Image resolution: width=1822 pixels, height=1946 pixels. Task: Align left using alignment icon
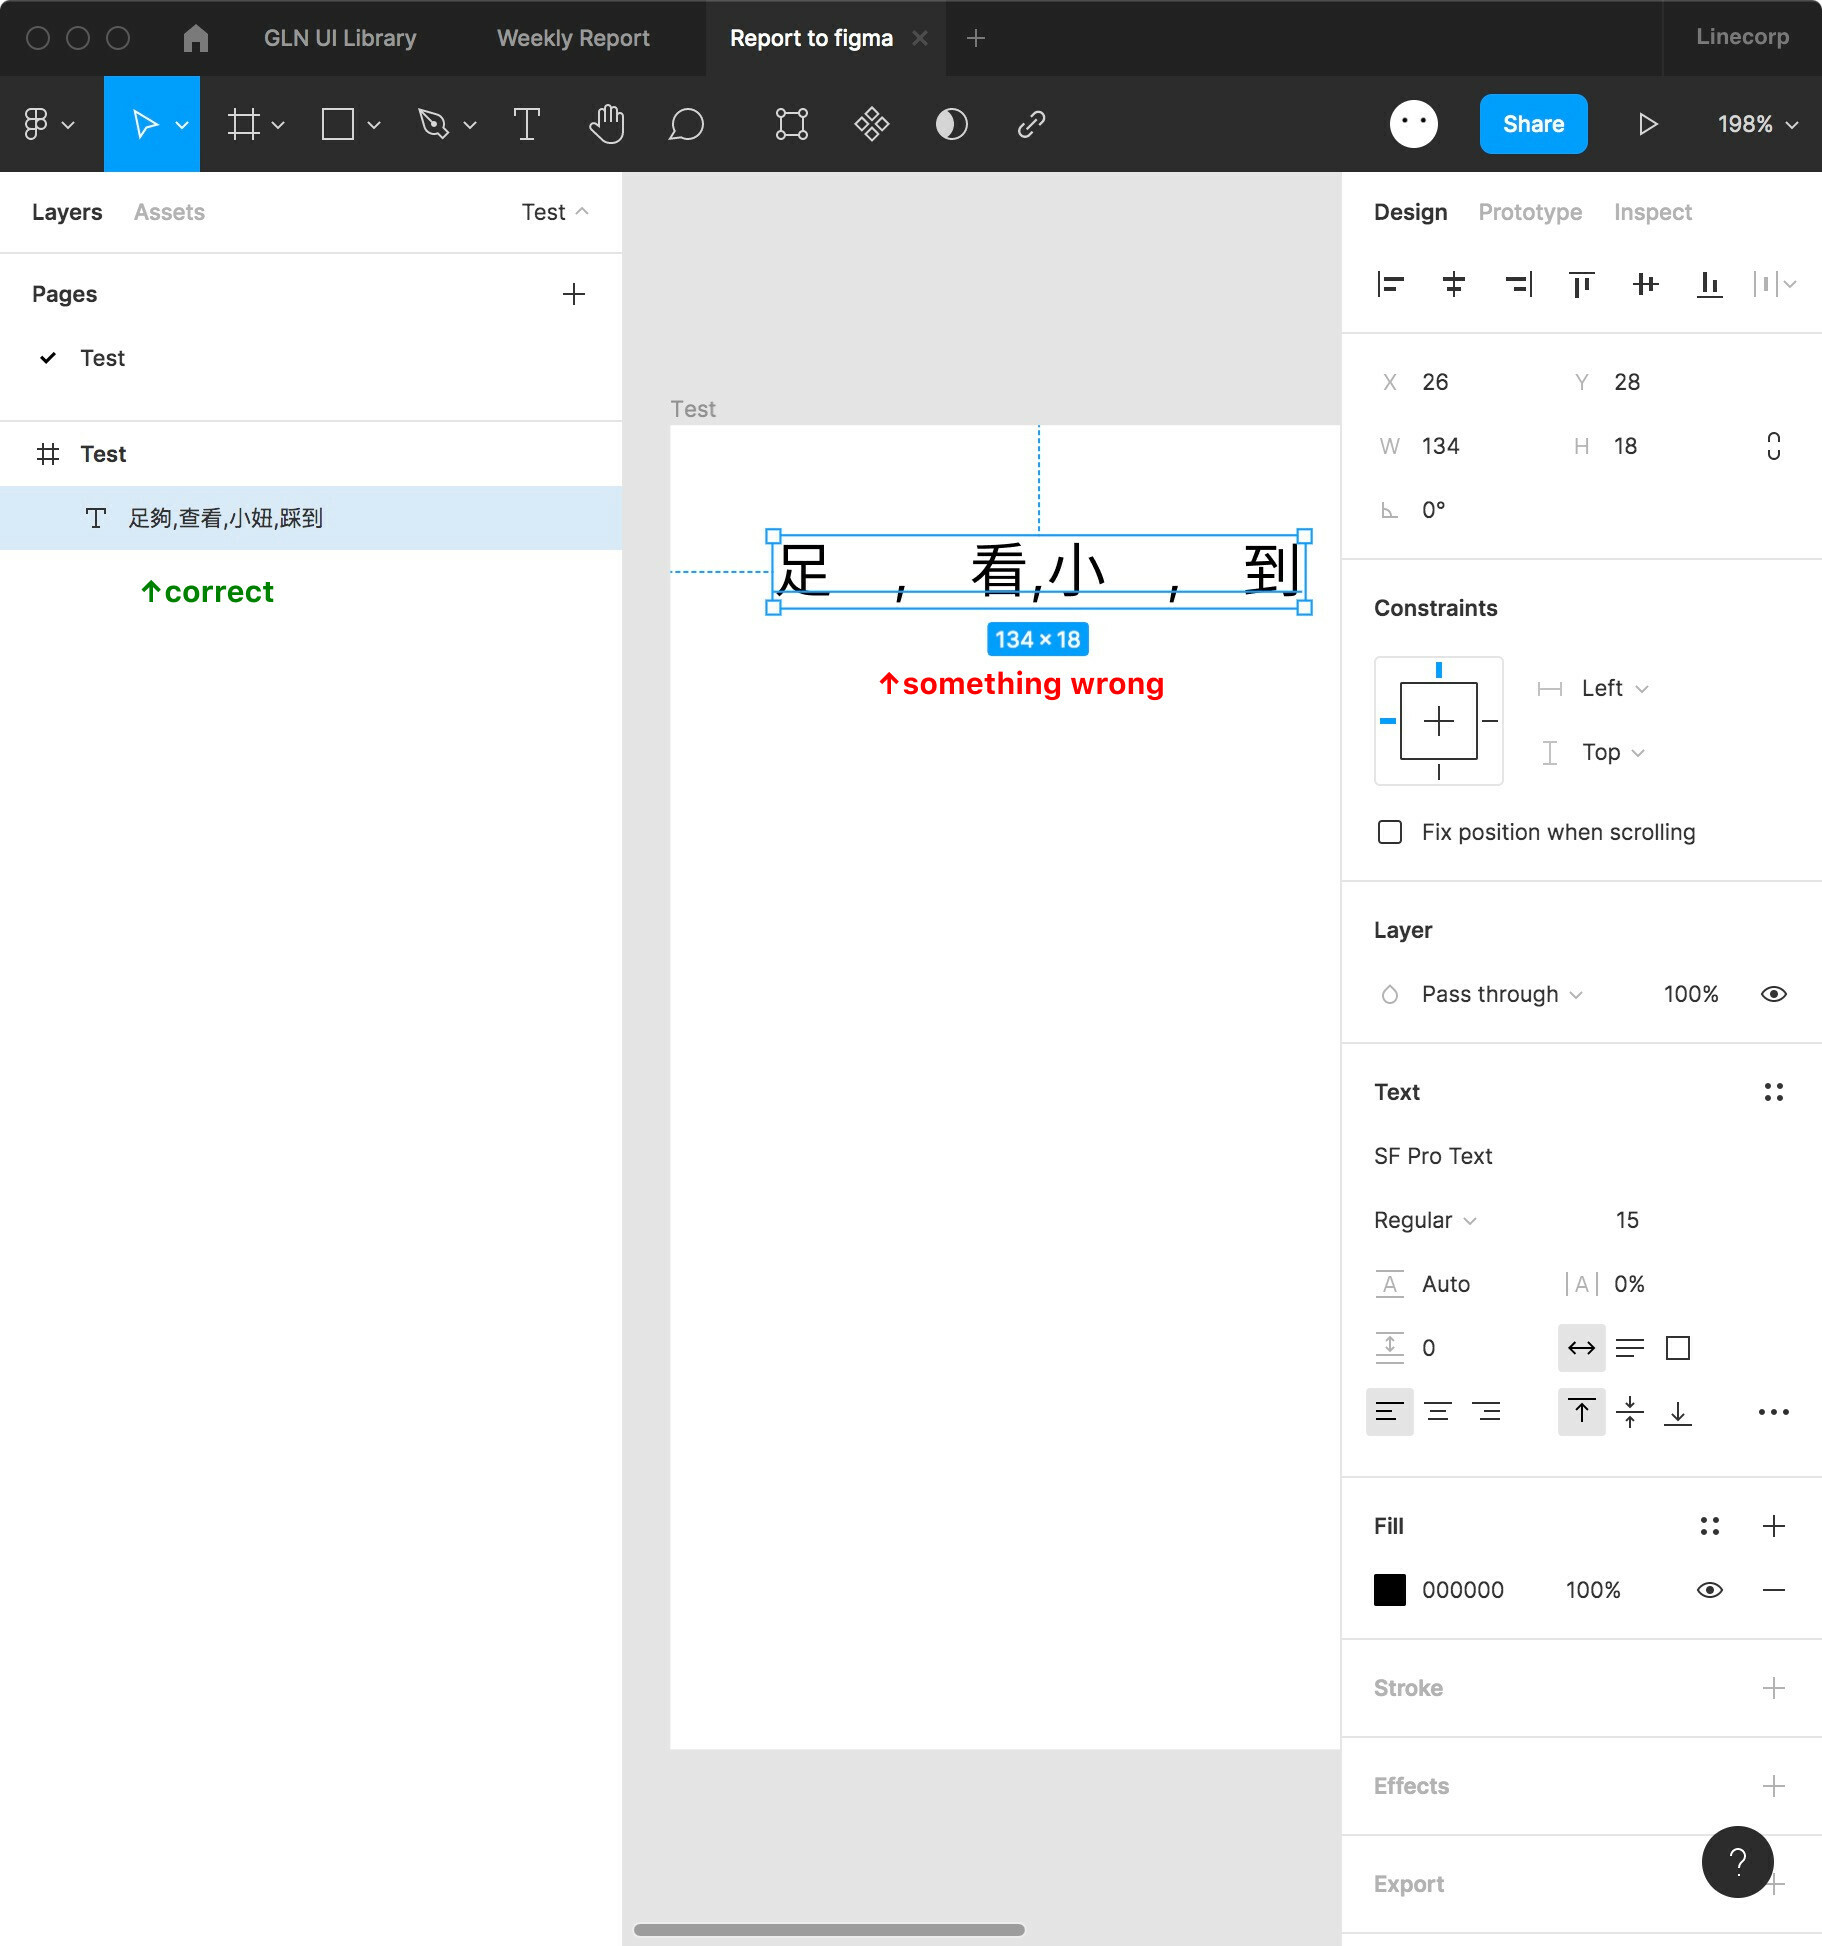1390,285
